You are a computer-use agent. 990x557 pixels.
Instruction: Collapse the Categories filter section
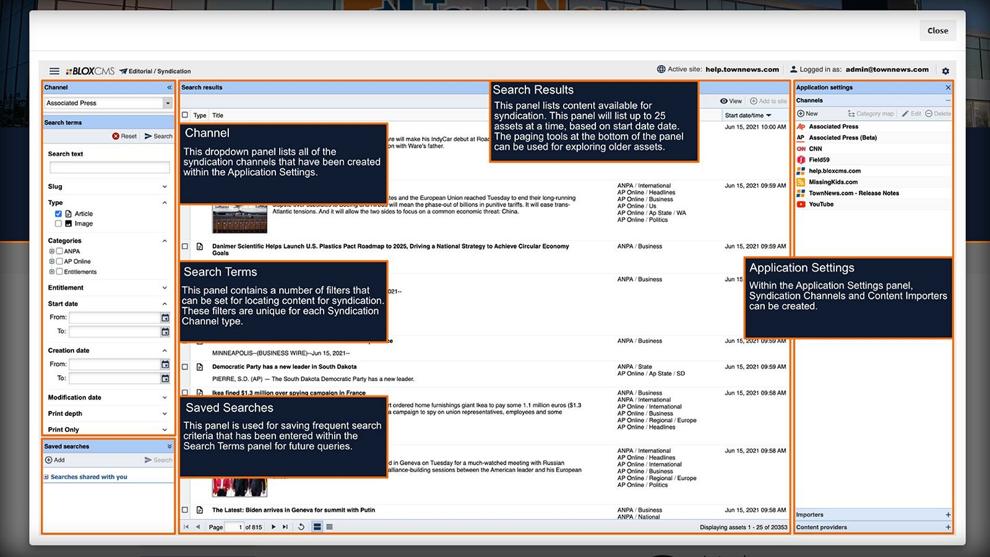click(165, 241)
